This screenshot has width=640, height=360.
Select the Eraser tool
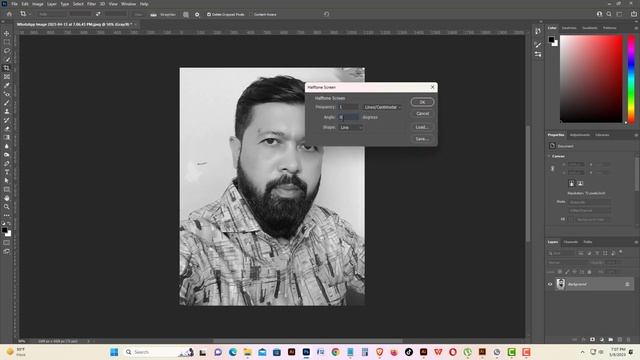pos(7,129)
